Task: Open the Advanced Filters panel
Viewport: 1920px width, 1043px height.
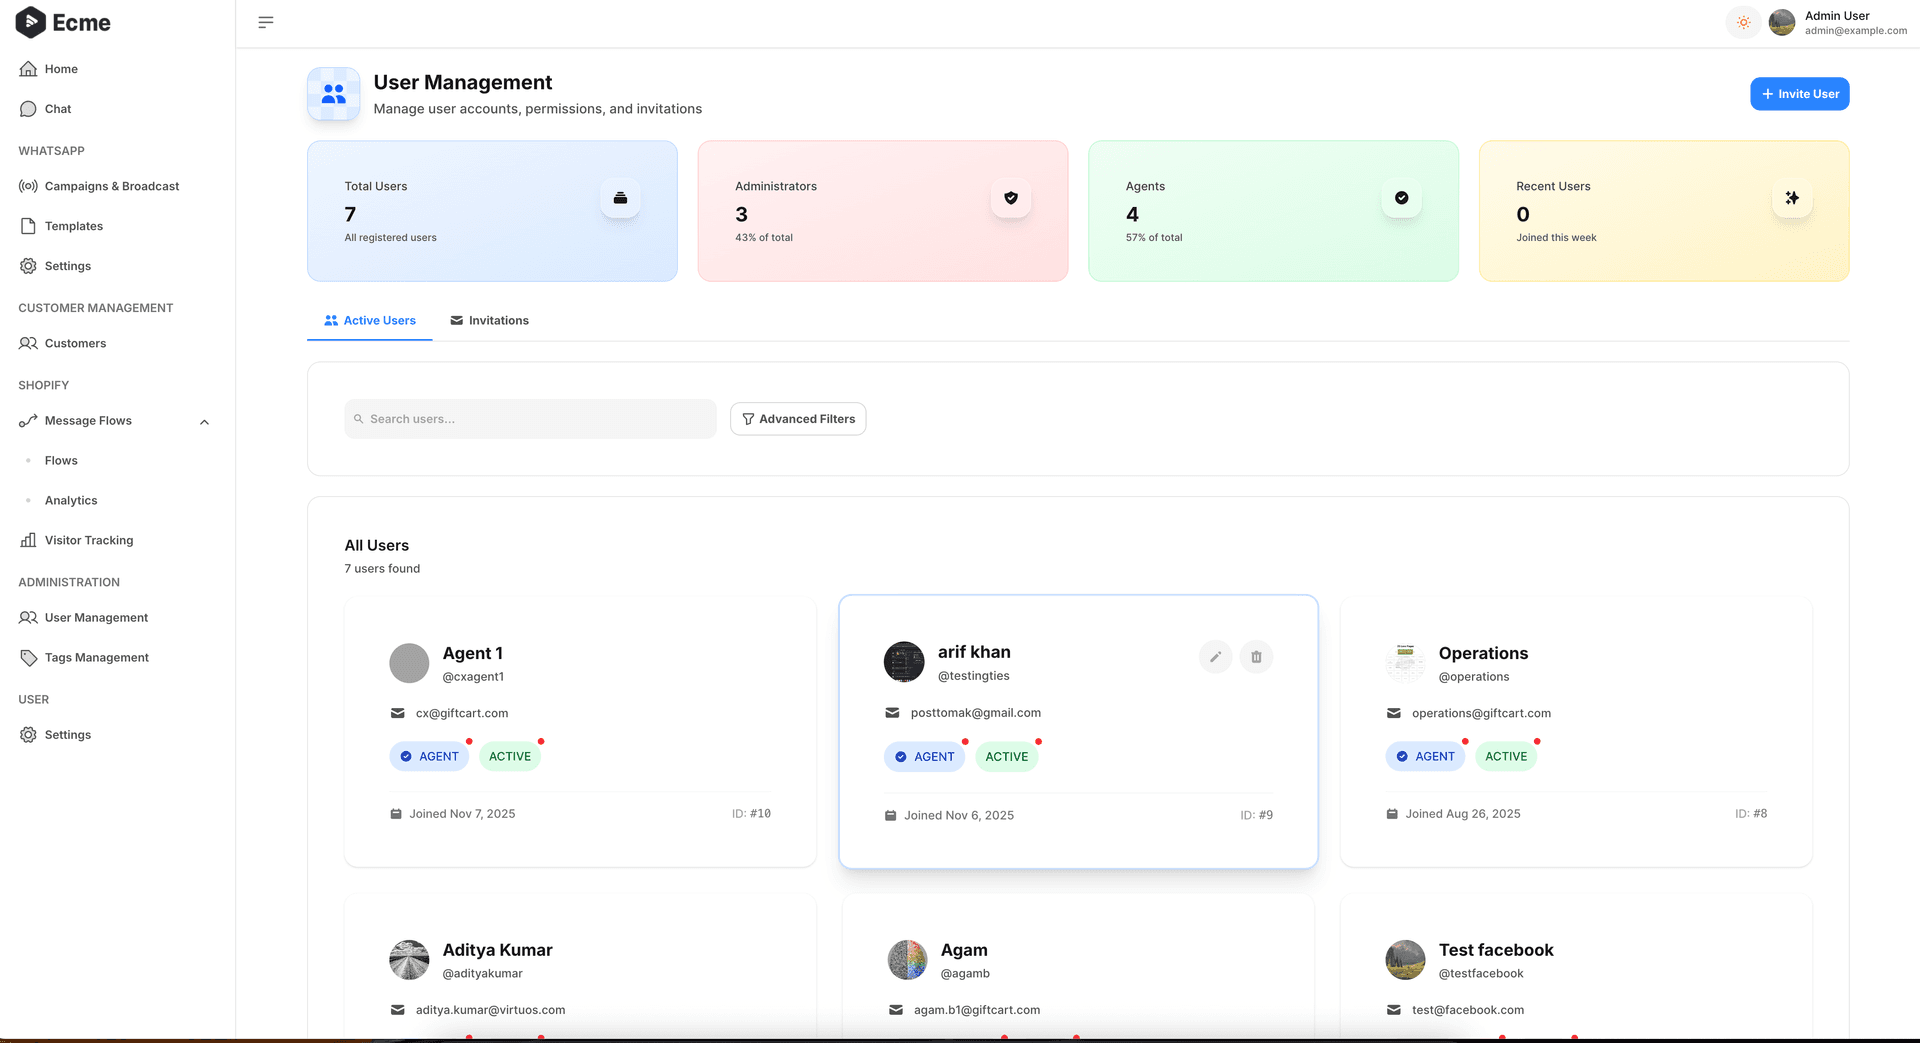Action: [798, 418]
